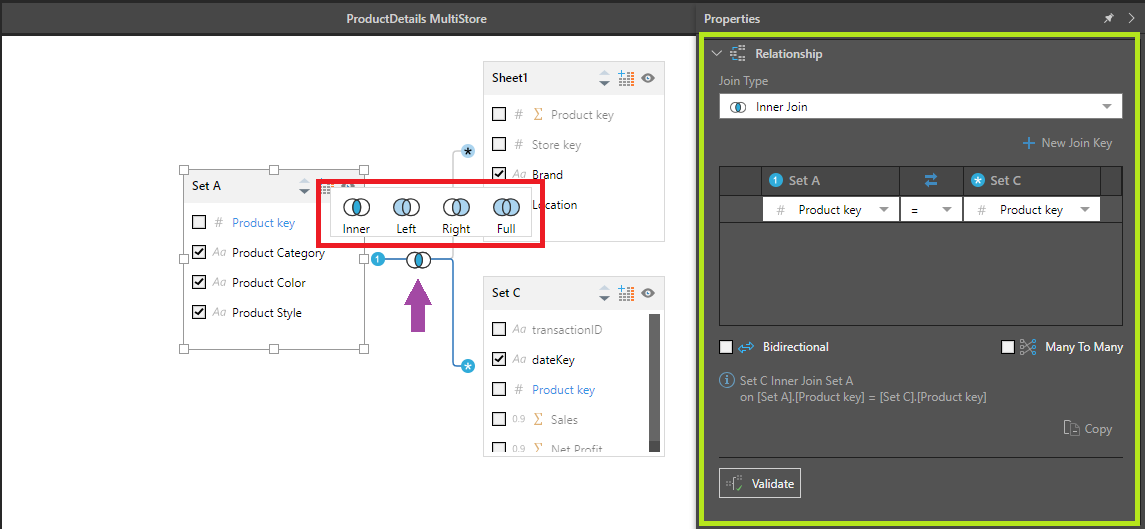Enable the Bidirectional checkbox

pyautogui.click(x=726, y=347)
